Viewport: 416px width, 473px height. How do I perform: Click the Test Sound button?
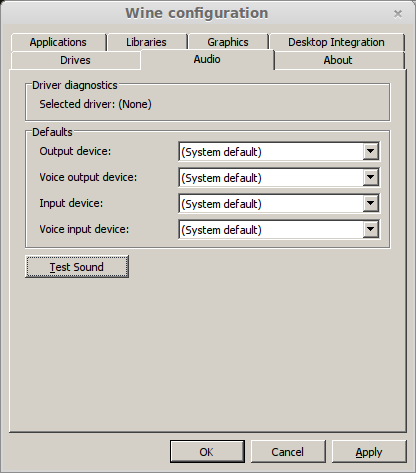[x=77, y=267]
